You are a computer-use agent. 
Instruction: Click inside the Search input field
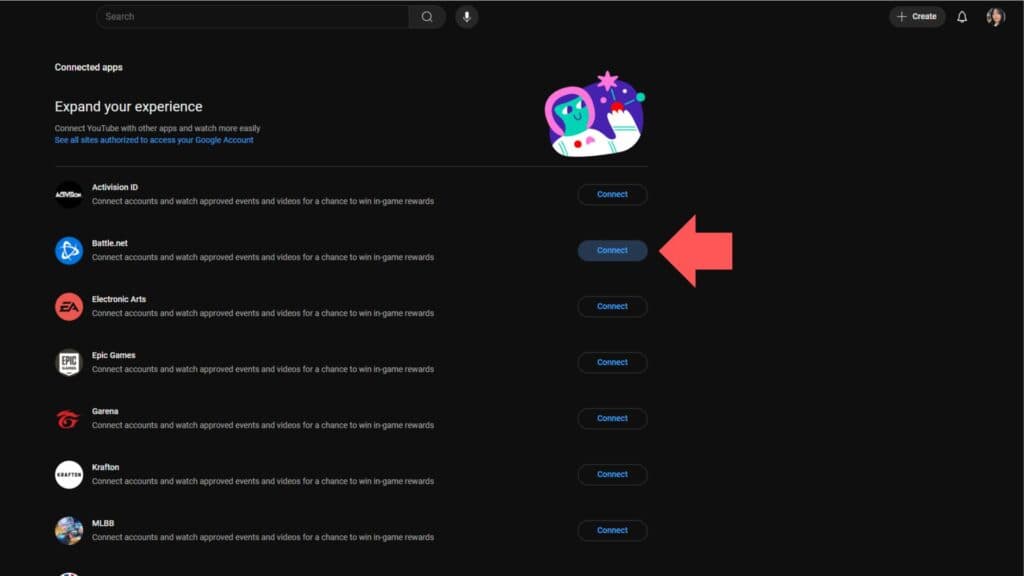tap(250, 16)
